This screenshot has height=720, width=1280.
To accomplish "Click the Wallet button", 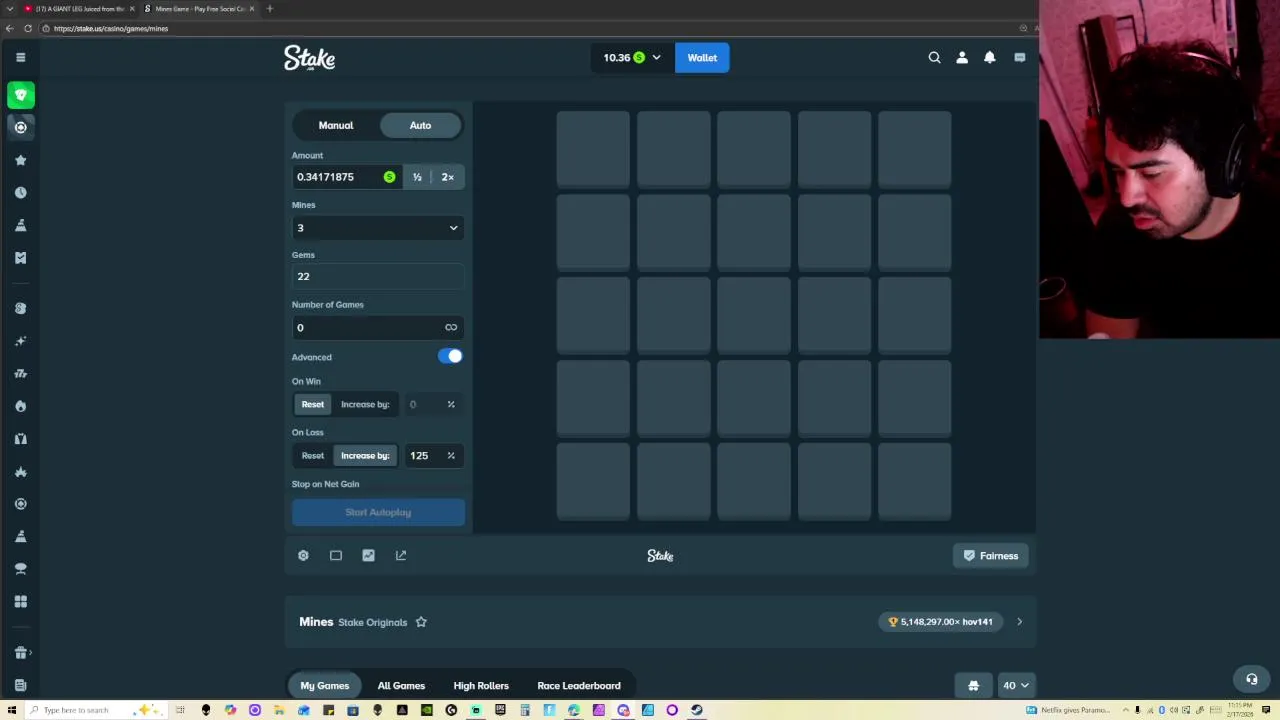I will coord(702,58).
